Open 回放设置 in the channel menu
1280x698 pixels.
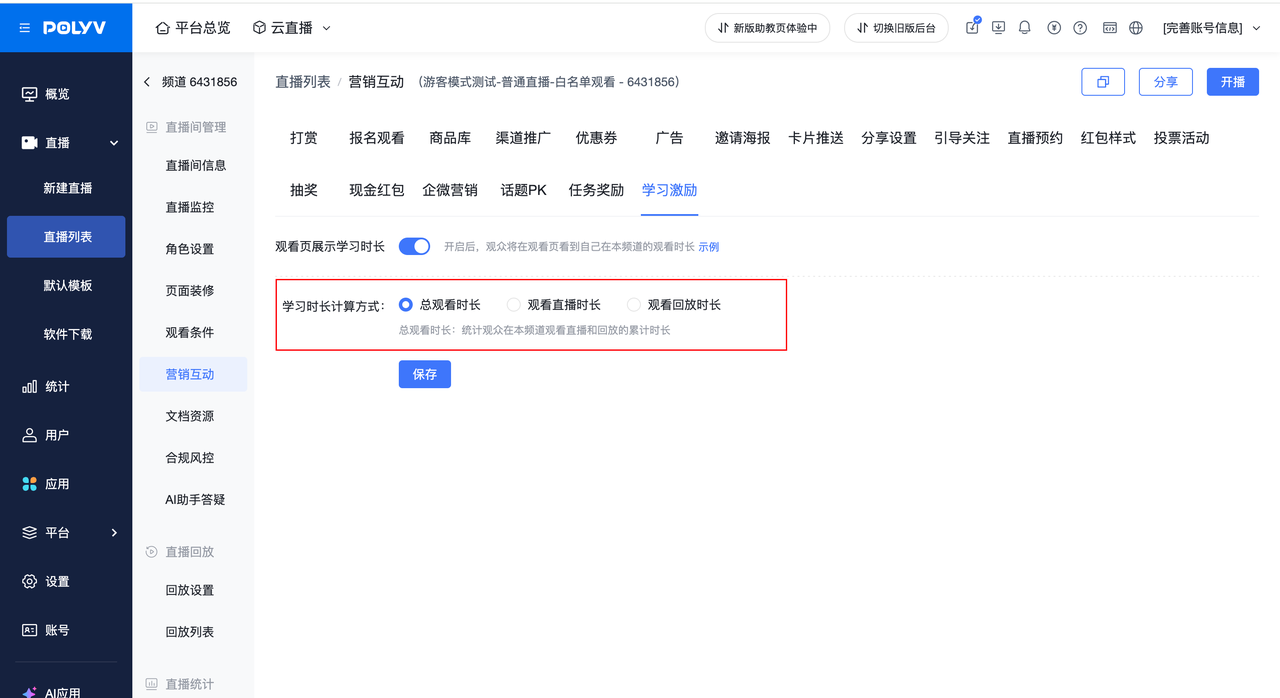(190, 590)
